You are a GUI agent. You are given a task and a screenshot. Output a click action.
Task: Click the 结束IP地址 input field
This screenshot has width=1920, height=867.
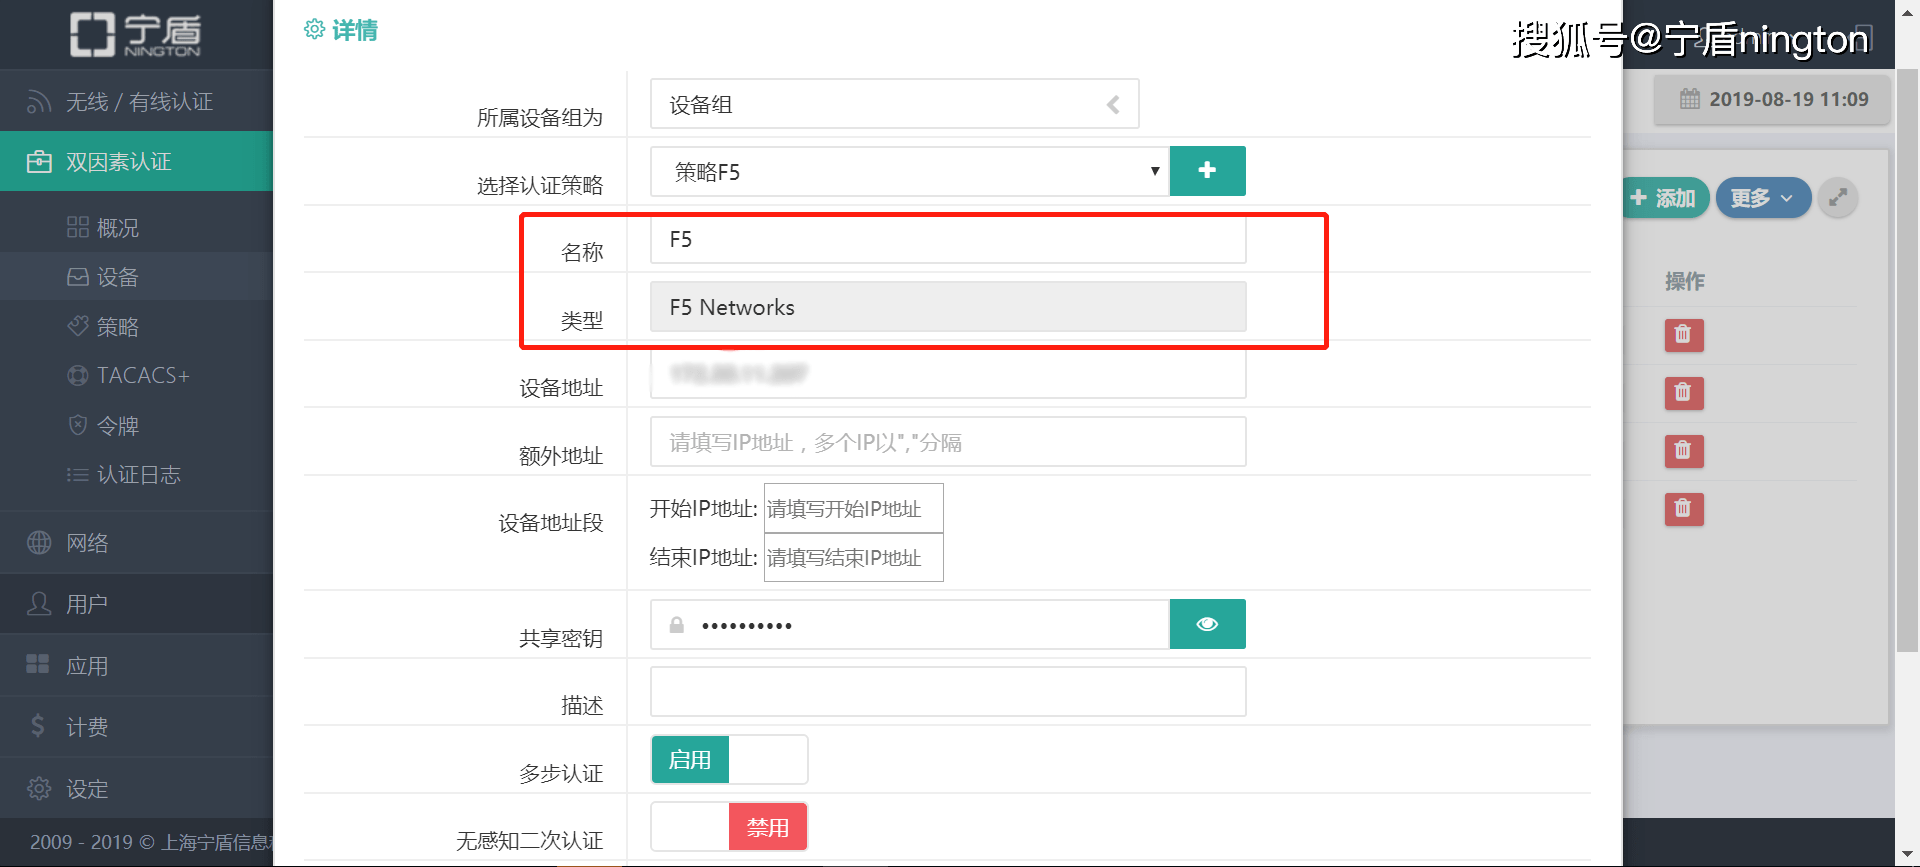tap(853, 557)
